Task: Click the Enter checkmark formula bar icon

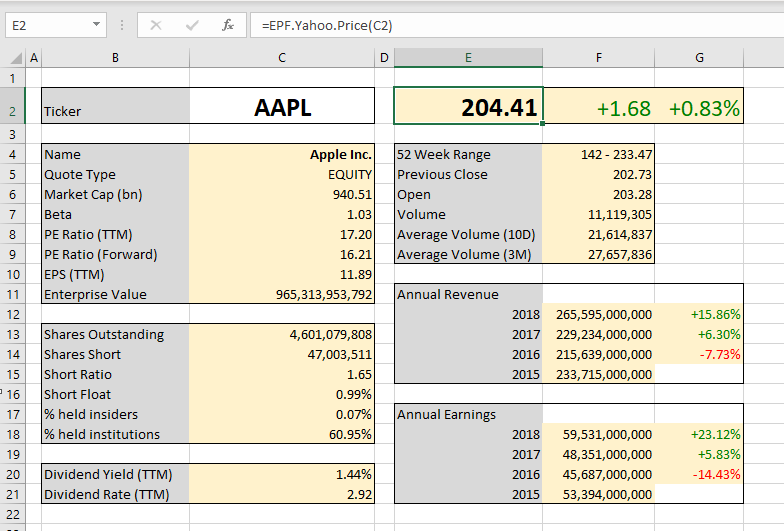Action: coord(192,25)
